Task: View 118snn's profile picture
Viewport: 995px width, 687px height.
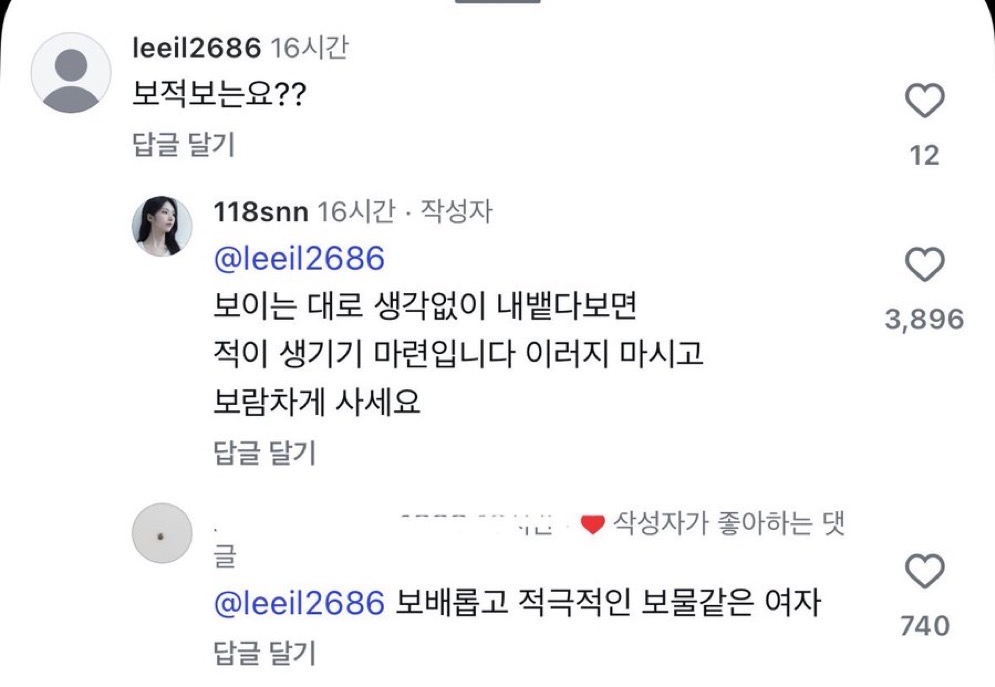Action: pyautogui.click(x=162, y=225)
